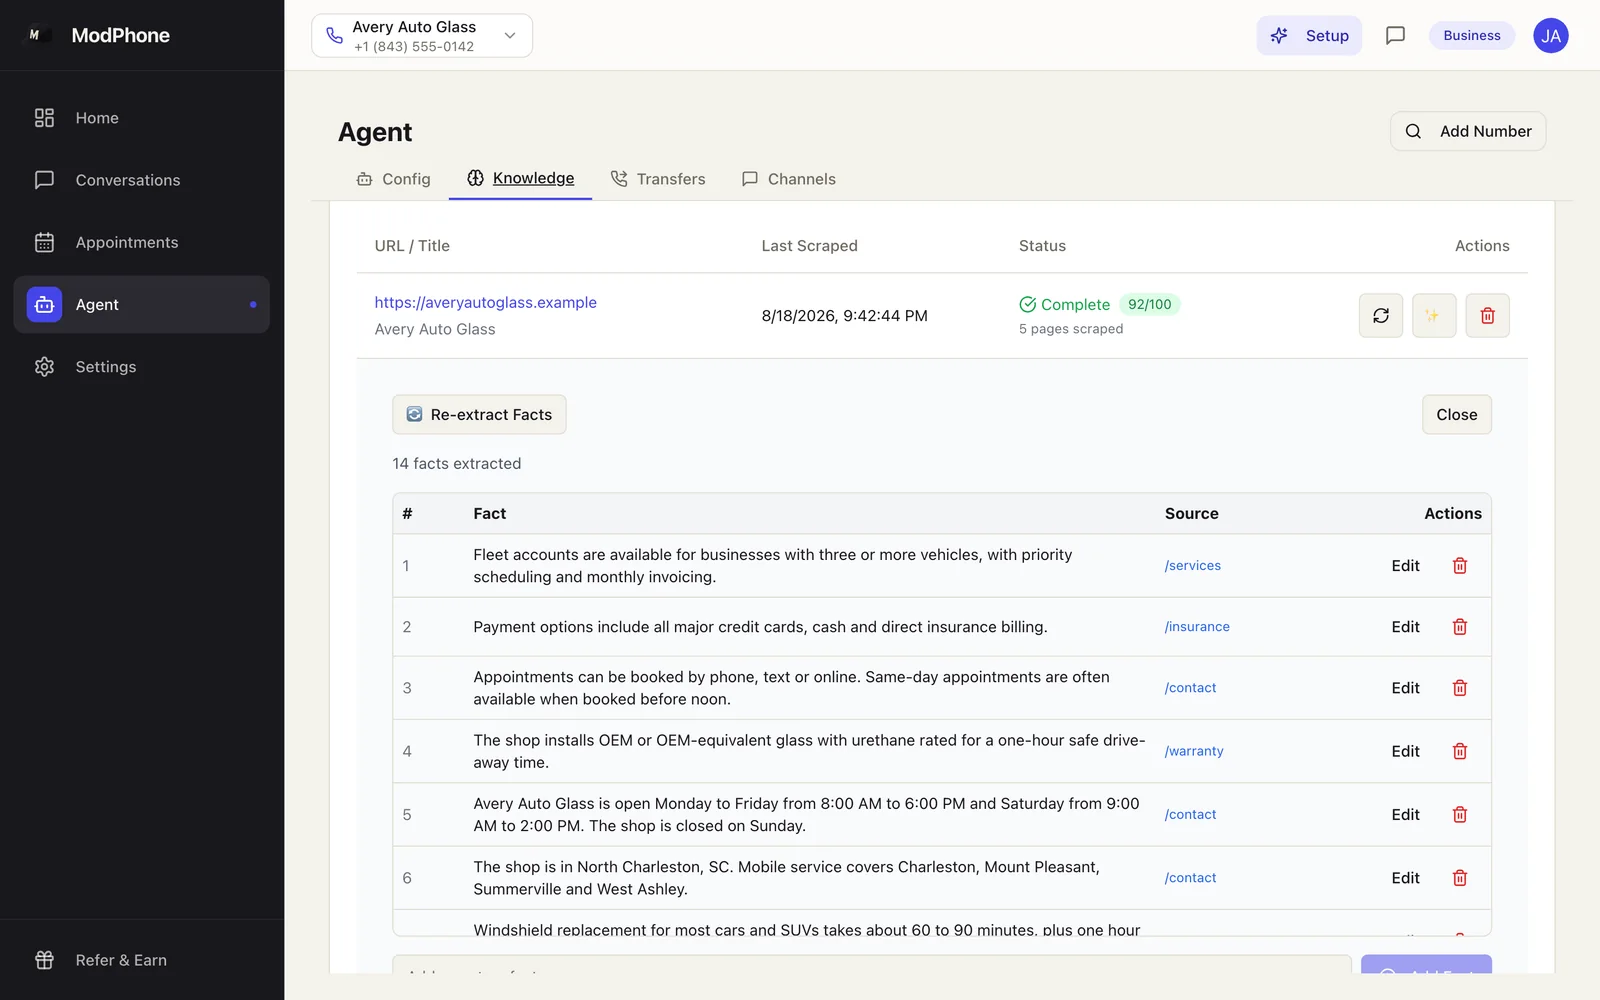Open the chat message icon in header
This screenshot has width=1600, height=1000.
click(1395, 36)
